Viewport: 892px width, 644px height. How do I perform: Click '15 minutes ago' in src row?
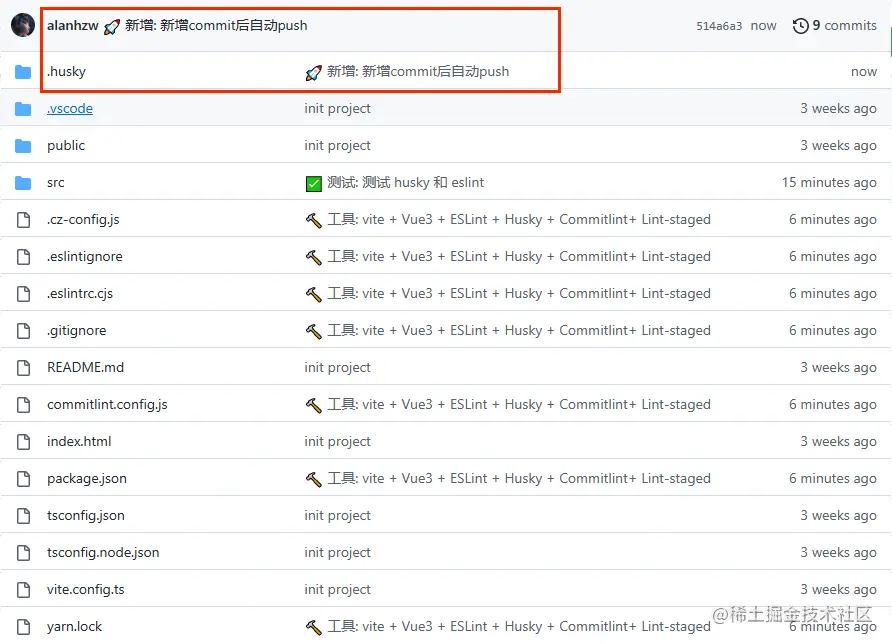click(829, 183)
